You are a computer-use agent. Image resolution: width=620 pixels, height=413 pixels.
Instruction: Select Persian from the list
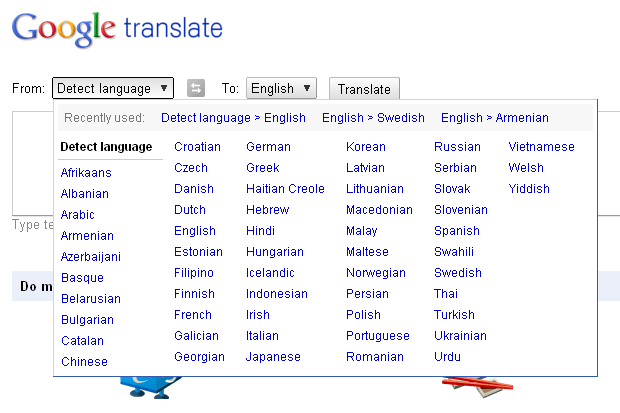coord(367,294)
